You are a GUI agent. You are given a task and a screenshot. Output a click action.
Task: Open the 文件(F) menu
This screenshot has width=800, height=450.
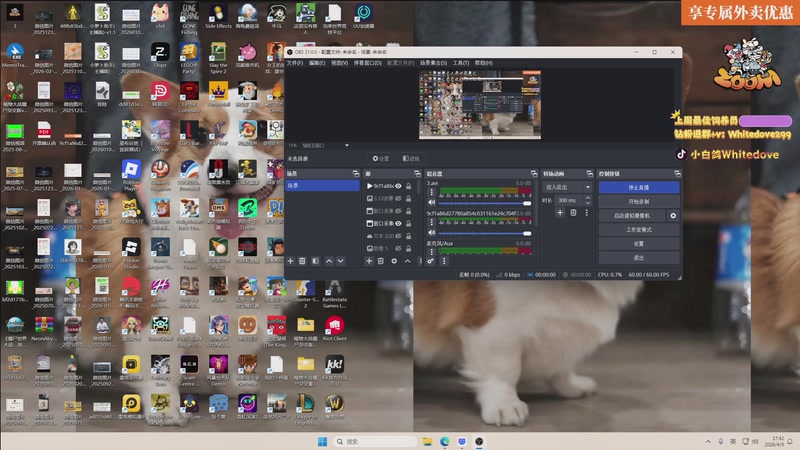click(294, 63)
